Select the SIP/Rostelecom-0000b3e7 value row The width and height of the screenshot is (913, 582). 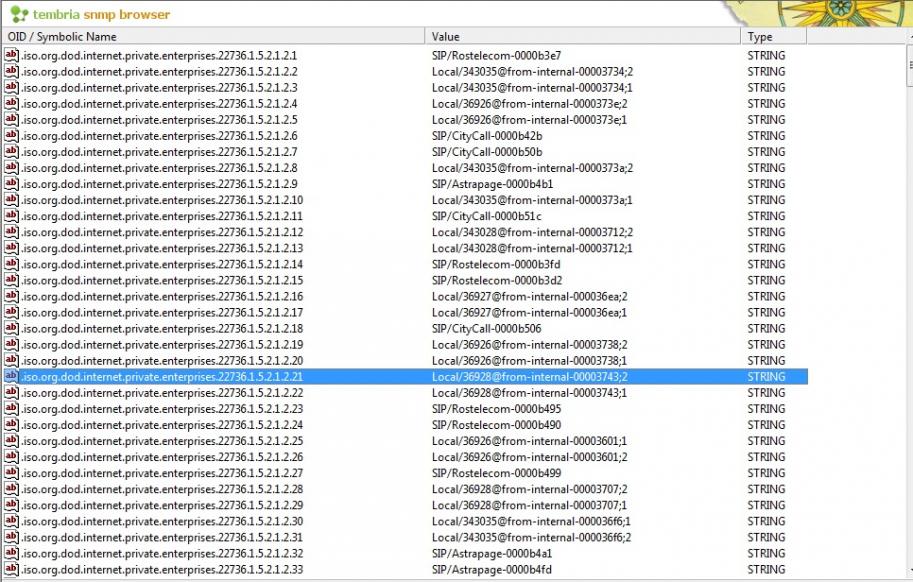click(x=405, y=55)
